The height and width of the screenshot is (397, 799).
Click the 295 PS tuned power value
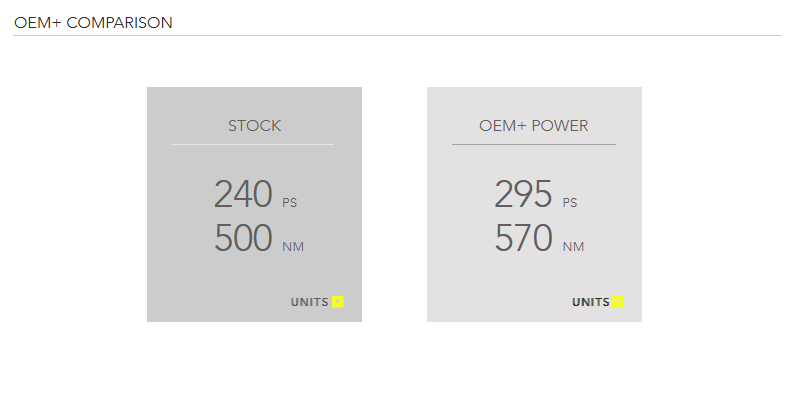[x=535, y=194]
